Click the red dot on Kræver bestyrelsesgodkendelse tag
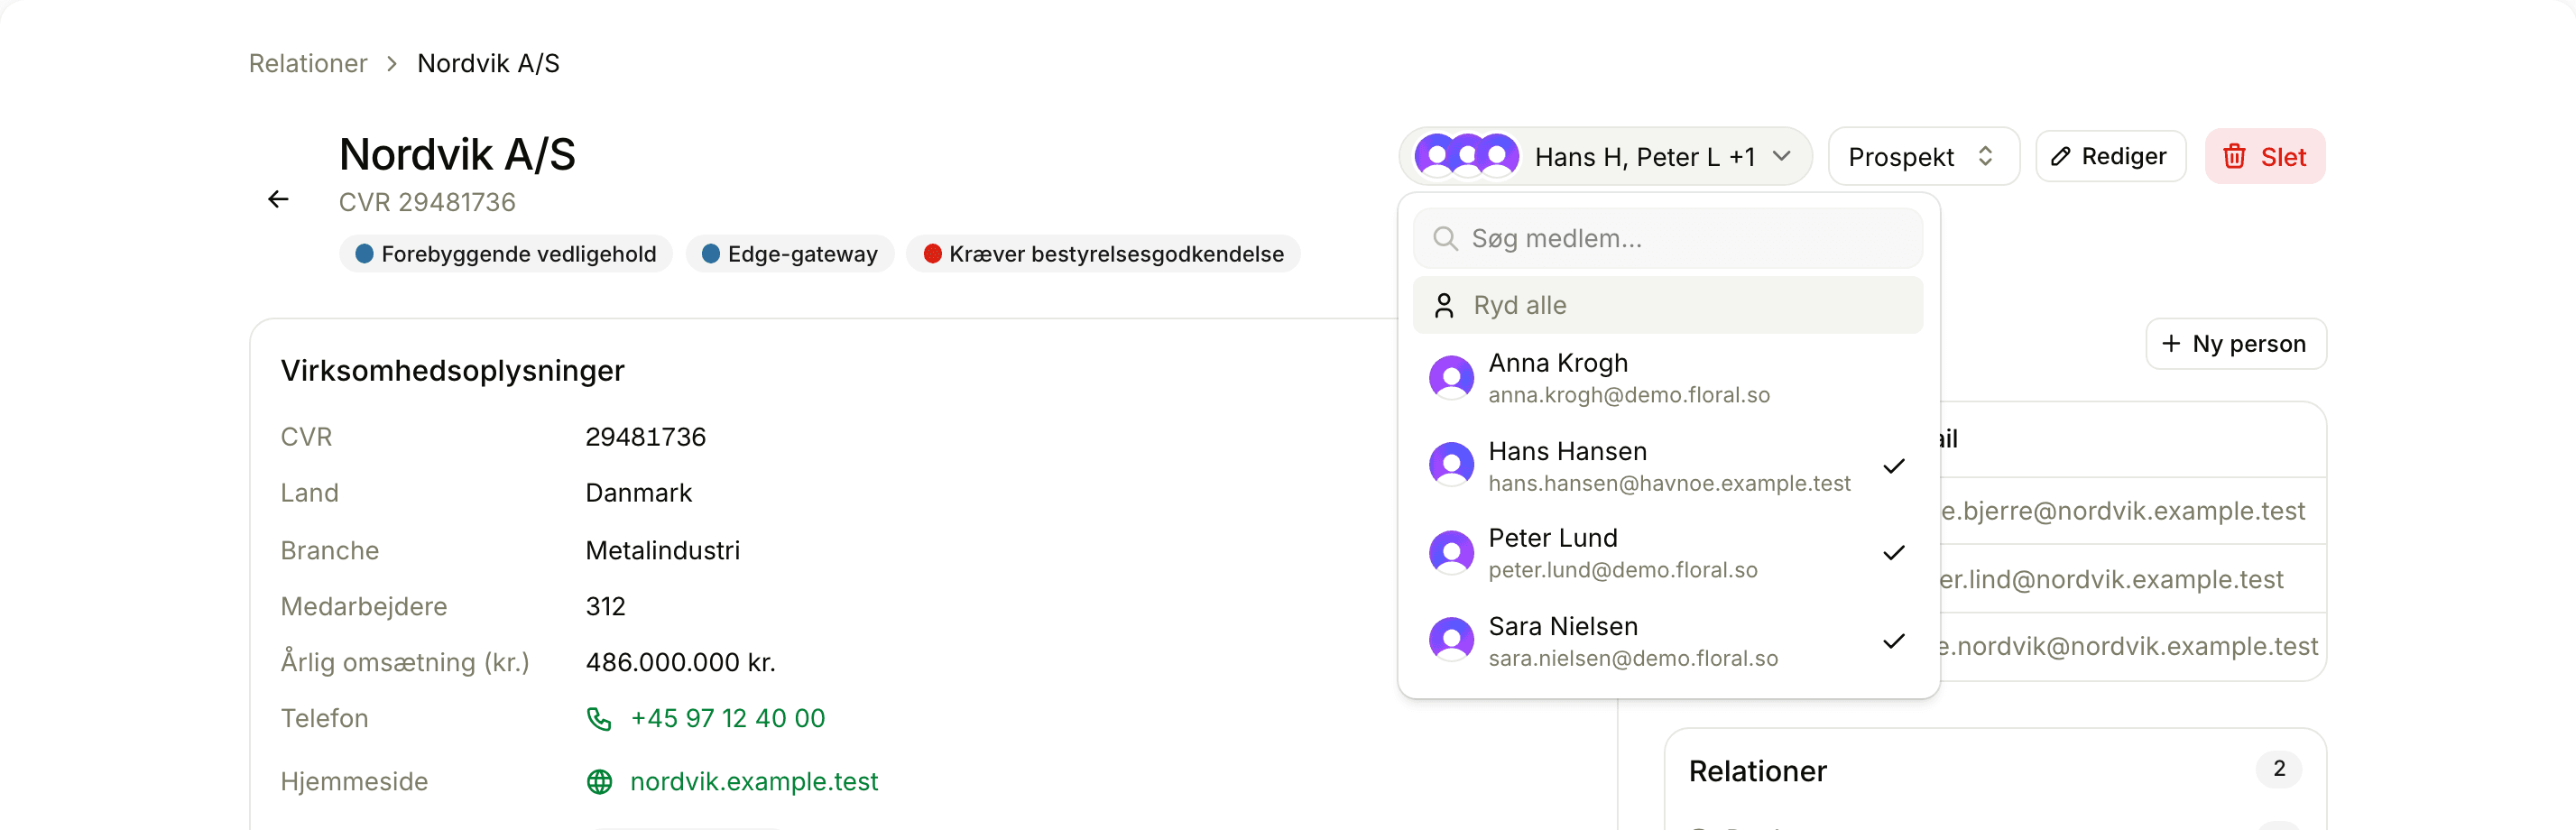The height and width of the screenshot is (830, 2576). (x=932, y=254)
